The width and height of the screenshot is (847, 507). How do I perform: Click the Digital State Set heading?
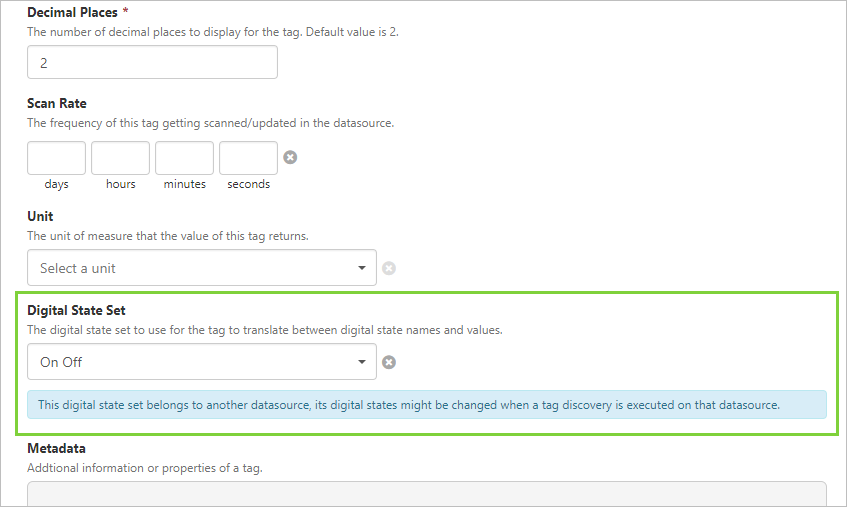pos(76,310)
